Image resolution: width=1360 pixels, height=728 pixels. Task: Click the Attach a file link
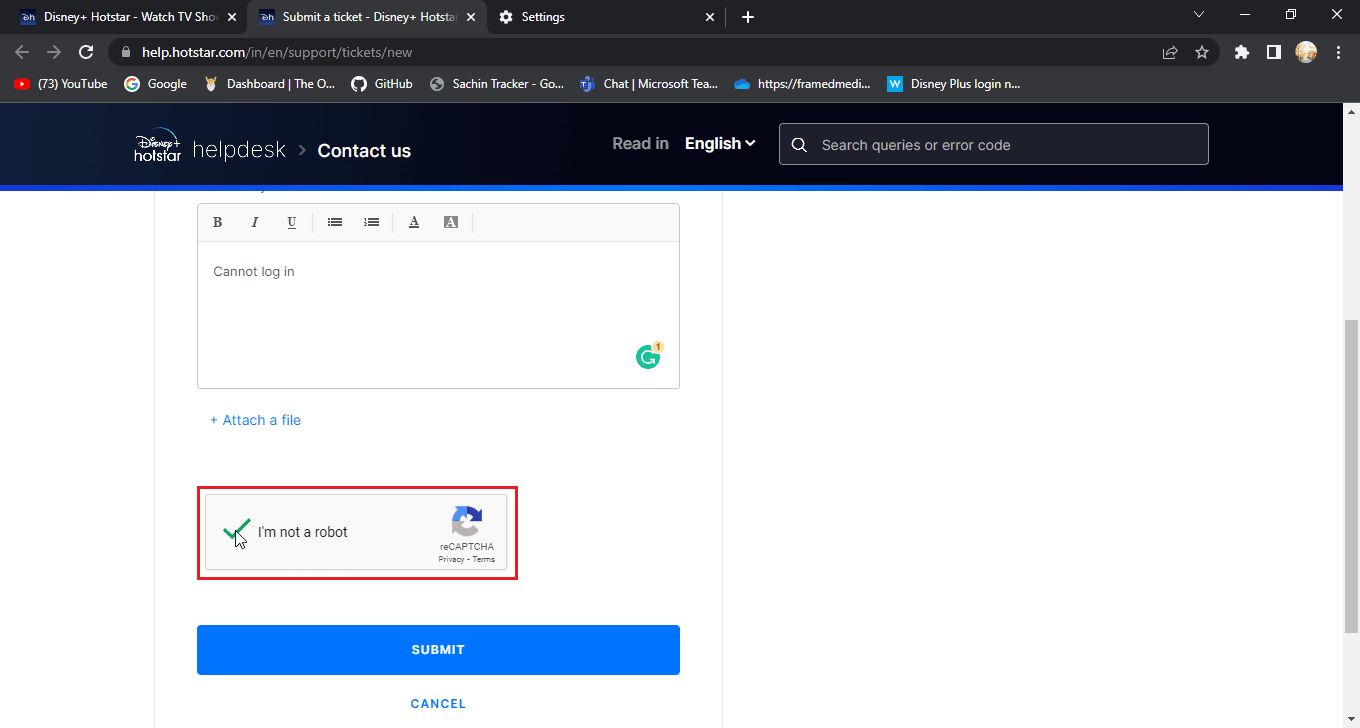coord(255,420)
